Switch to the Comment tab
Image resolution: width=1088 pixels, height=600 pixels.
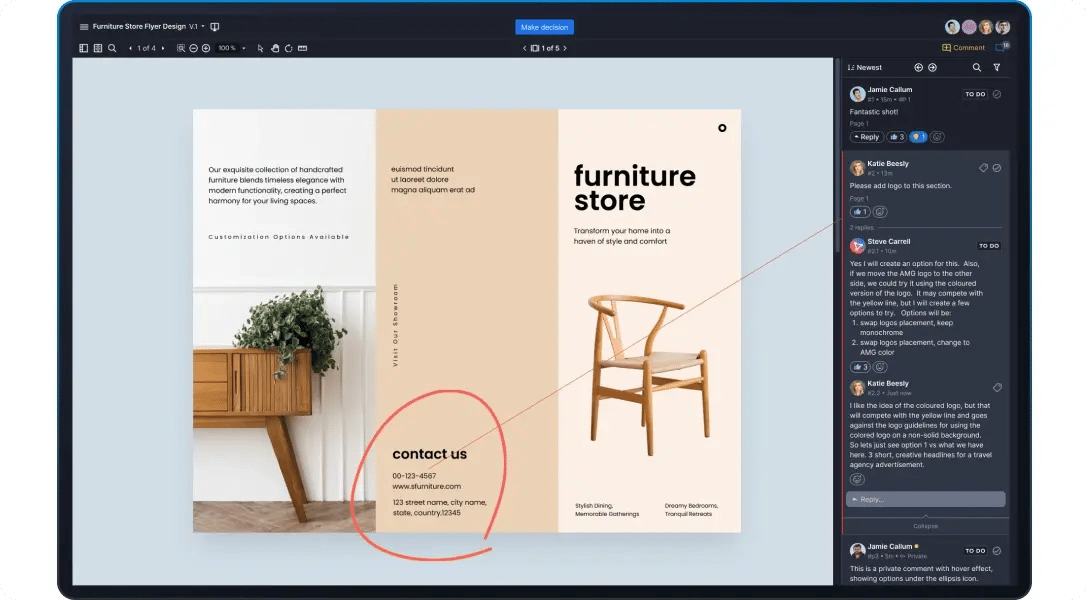[963, 48]
